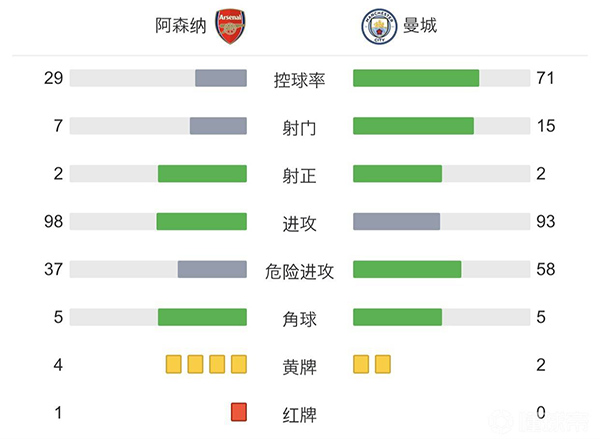Click Manchester City's first yellow card icon
The height and width of the screenshot is (439, 600).
(361, 364)
